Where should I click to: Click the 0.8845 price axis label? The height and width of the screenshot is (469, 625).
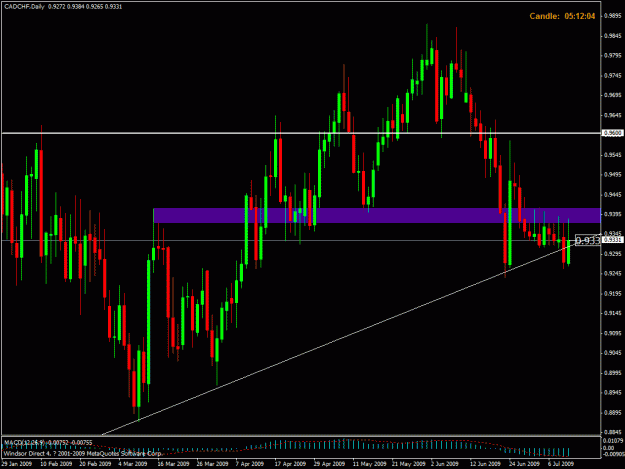tap(613, 432)
